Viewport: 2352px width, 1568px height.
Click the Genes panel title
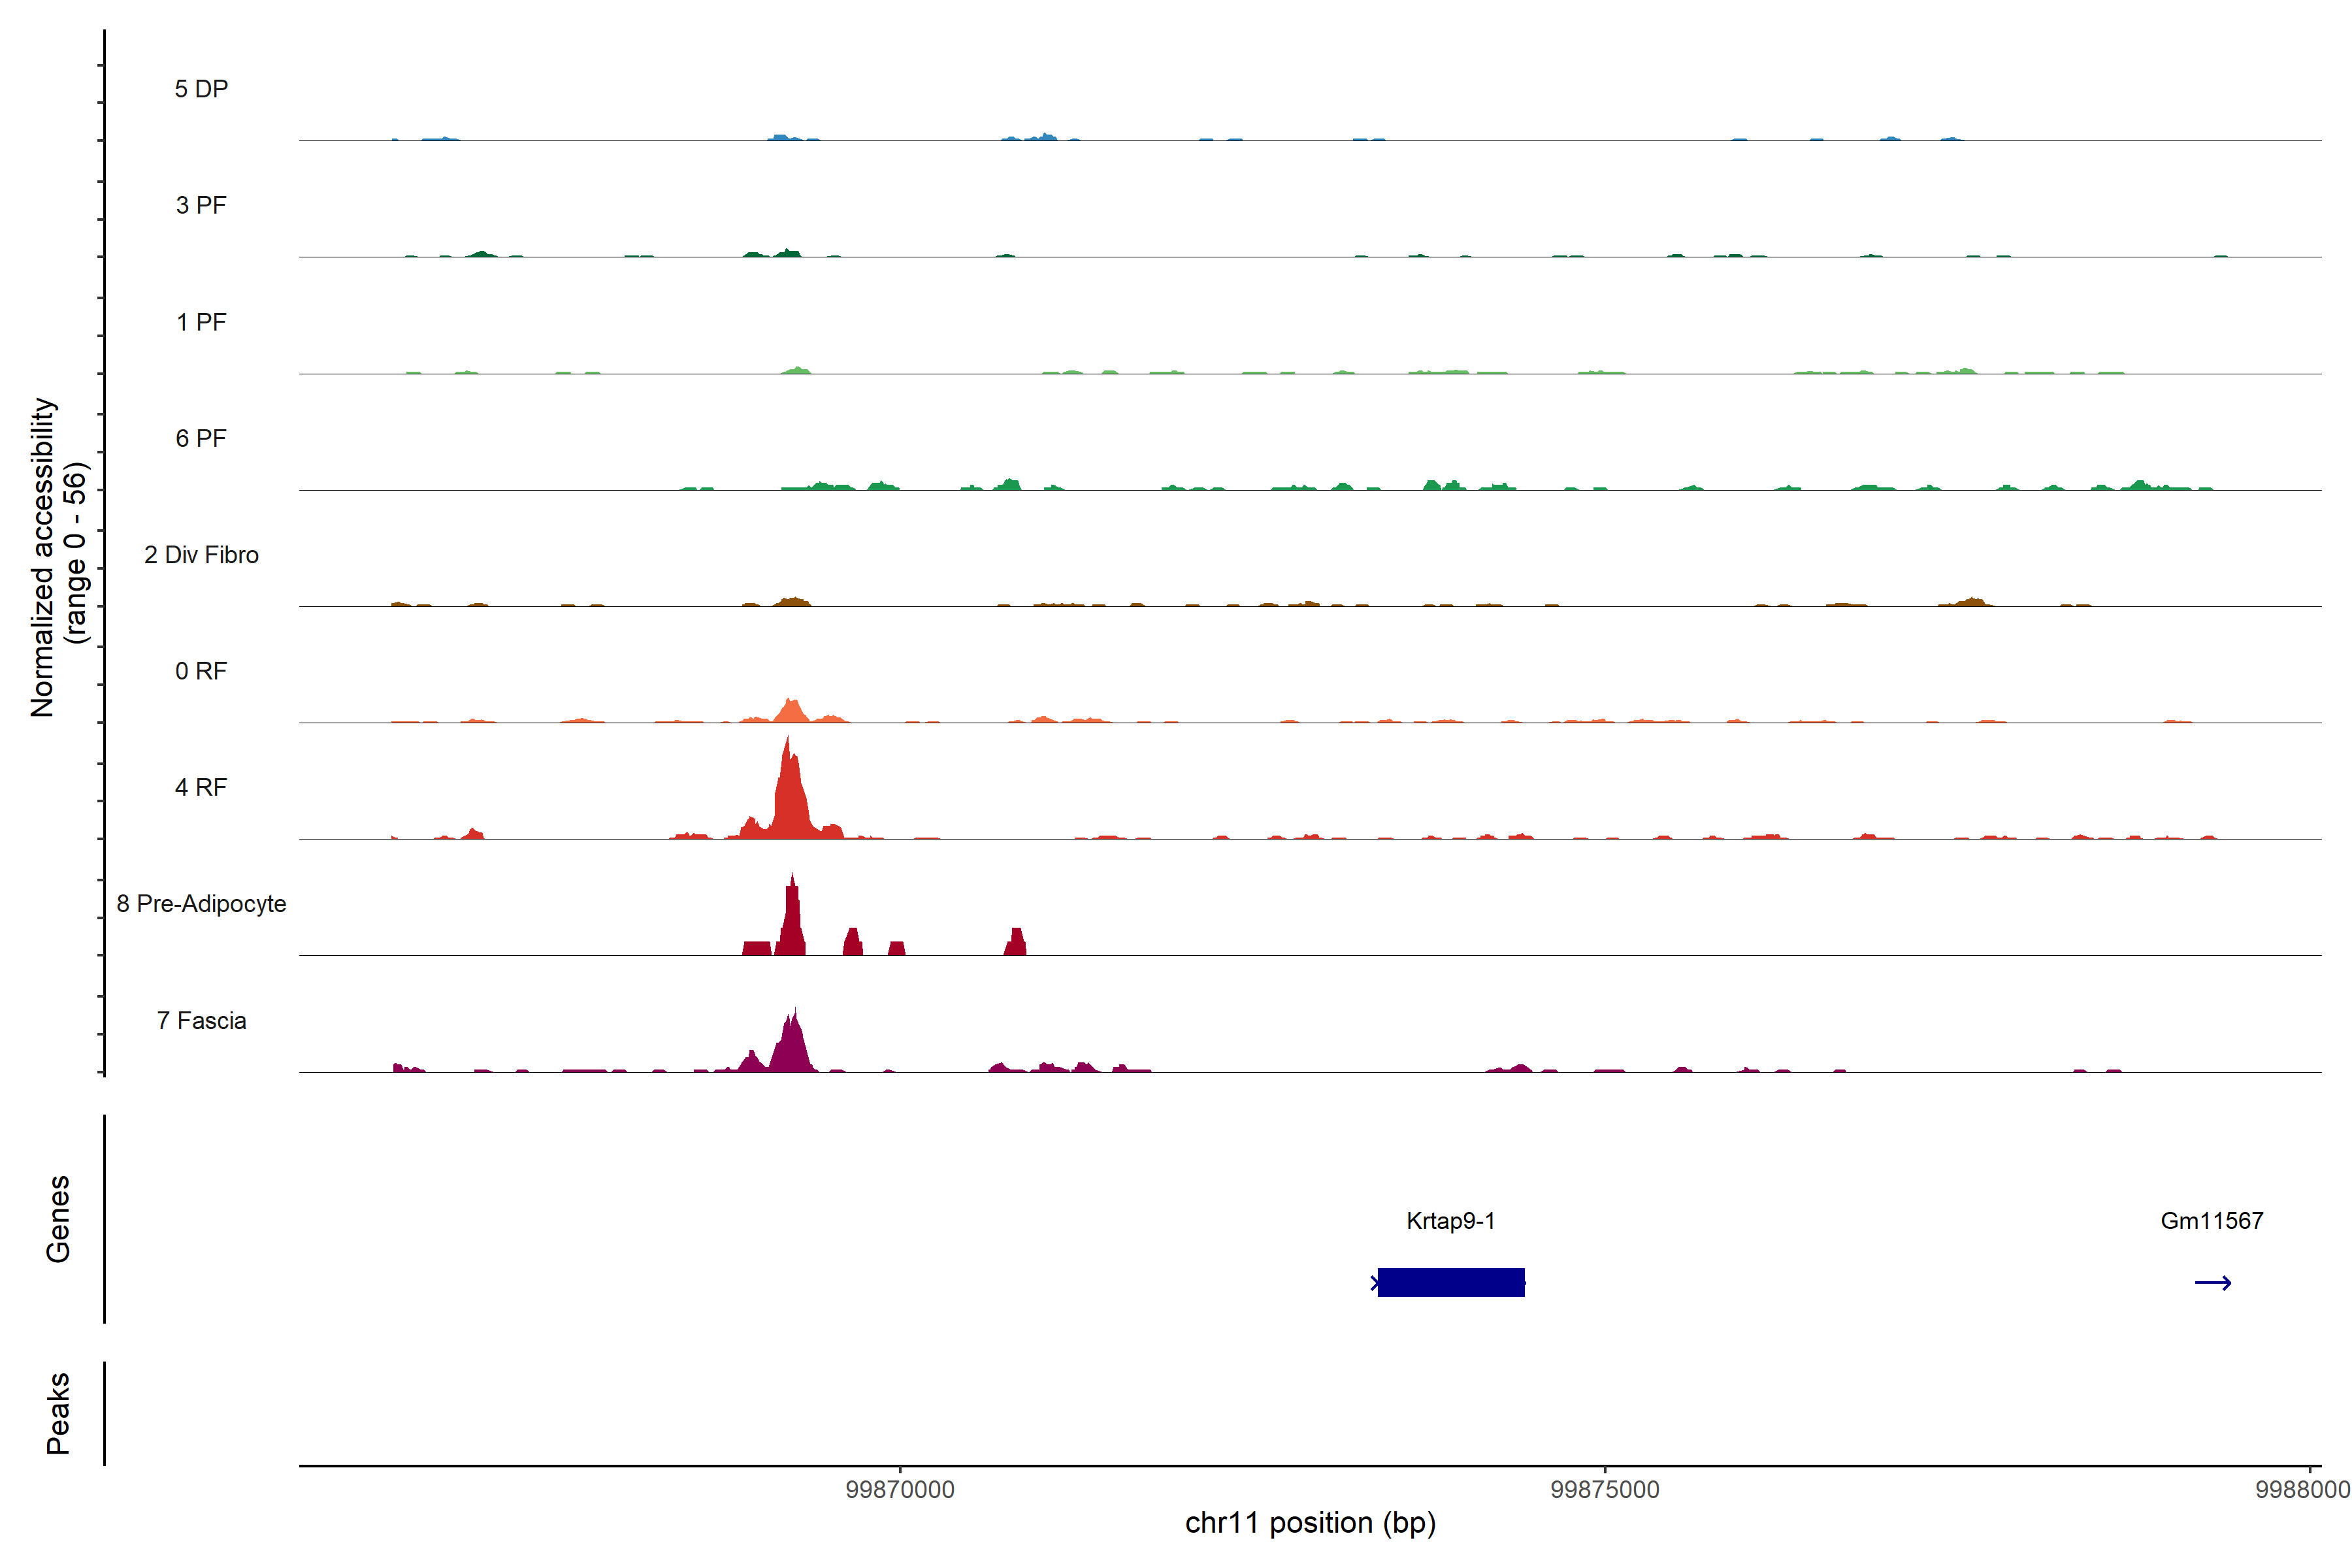point(58,1218)
